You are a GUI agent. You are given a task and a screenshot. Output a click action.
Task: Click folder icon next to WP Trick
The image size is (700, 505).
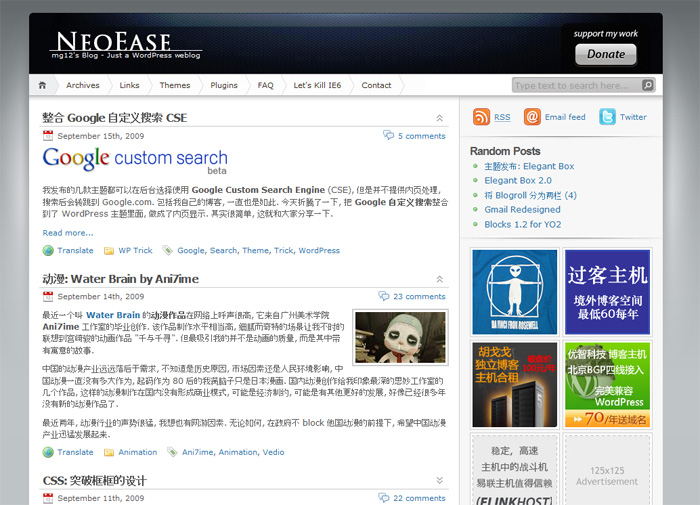point(108,251)
